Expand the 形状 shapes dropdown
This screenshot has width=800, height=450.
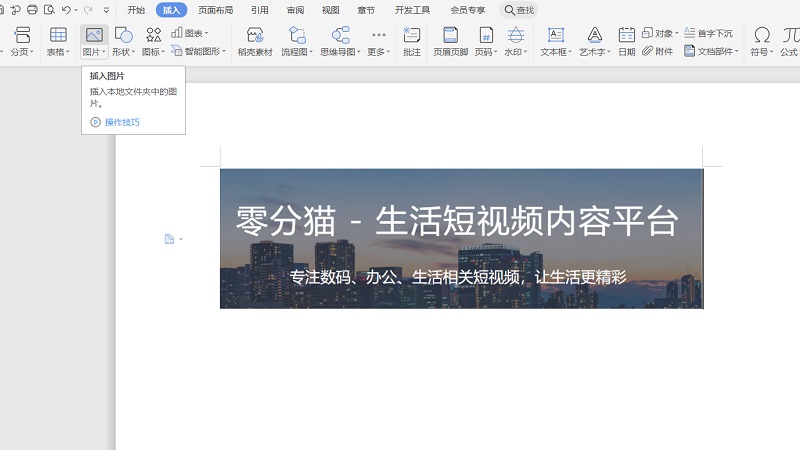(123, 52)
